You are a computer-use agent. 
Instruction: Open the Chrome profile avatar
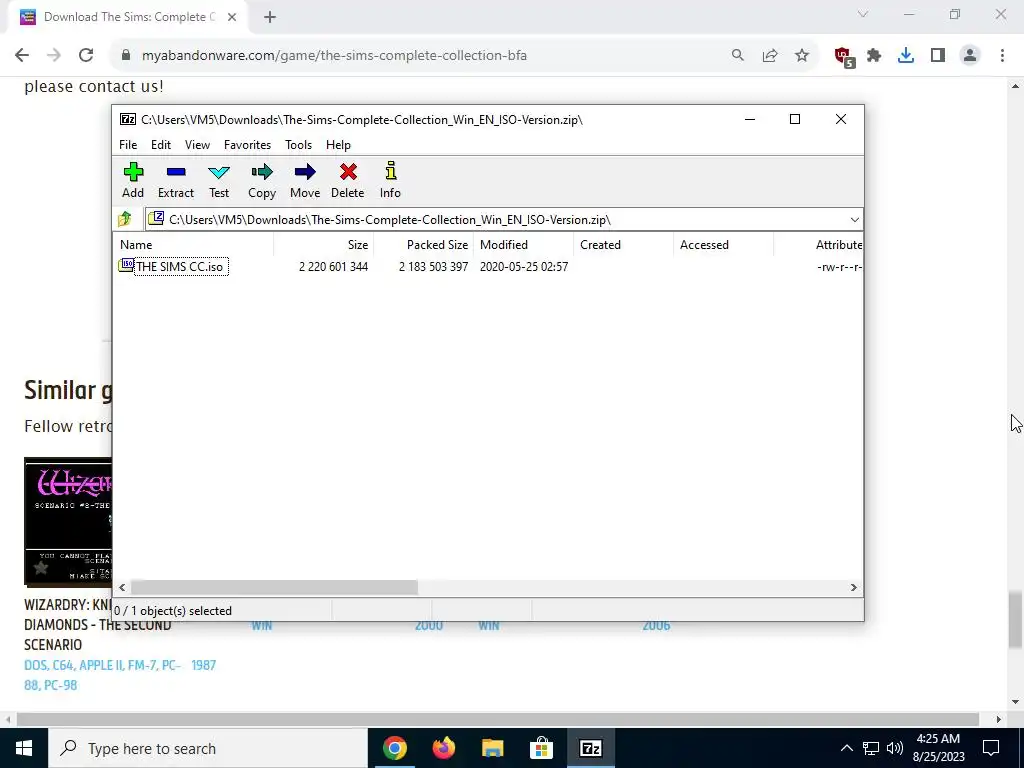970,56
